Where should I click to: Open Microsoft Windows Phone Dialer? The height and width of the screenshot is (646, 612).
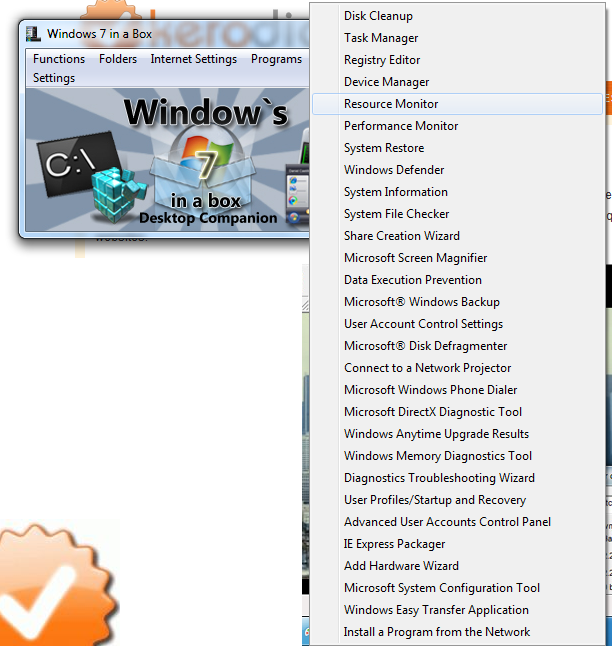pos(457,390)
